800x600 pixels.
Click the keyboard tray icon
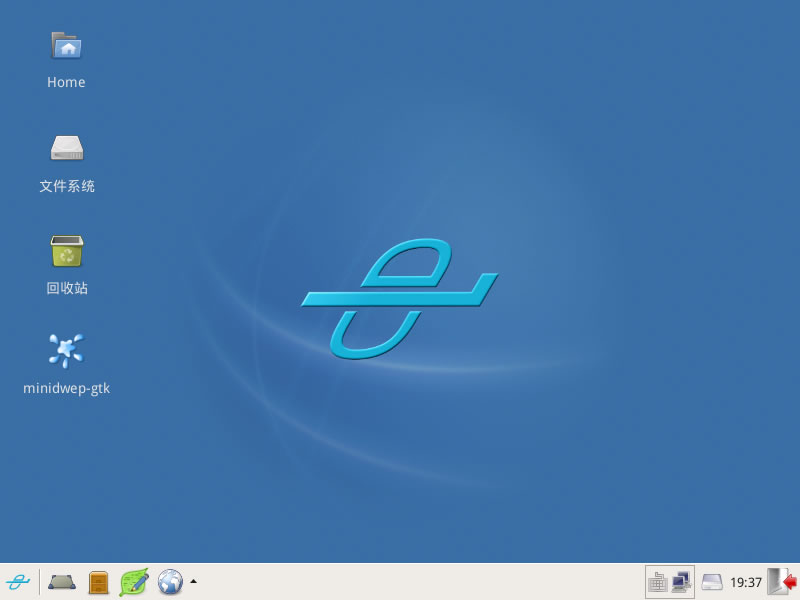pos(658,582)
